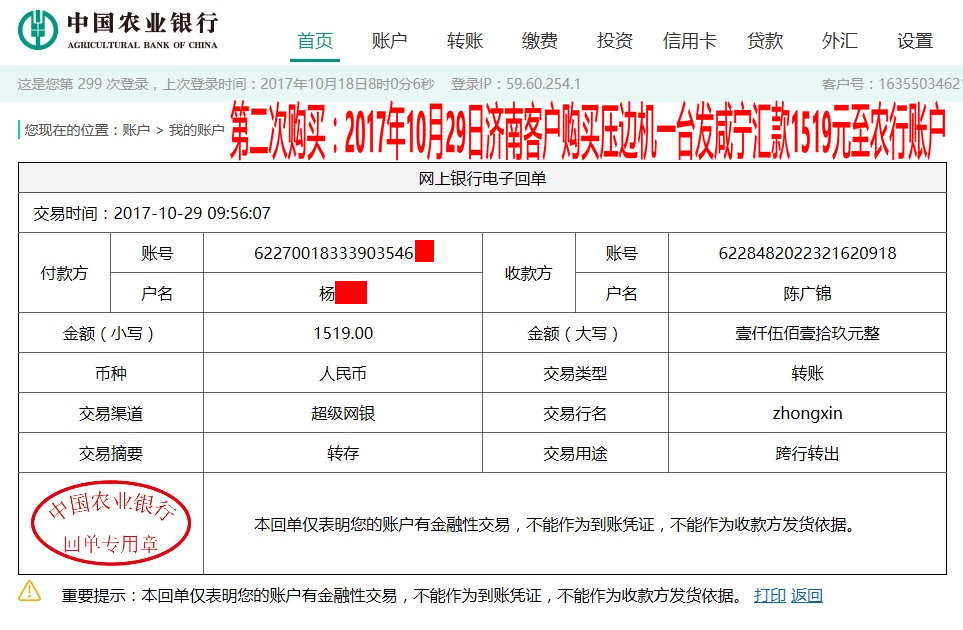Open the 设置 (Settings) menu
The width and height of the screenshot is (963, 630).
click(x=913, y=41)
